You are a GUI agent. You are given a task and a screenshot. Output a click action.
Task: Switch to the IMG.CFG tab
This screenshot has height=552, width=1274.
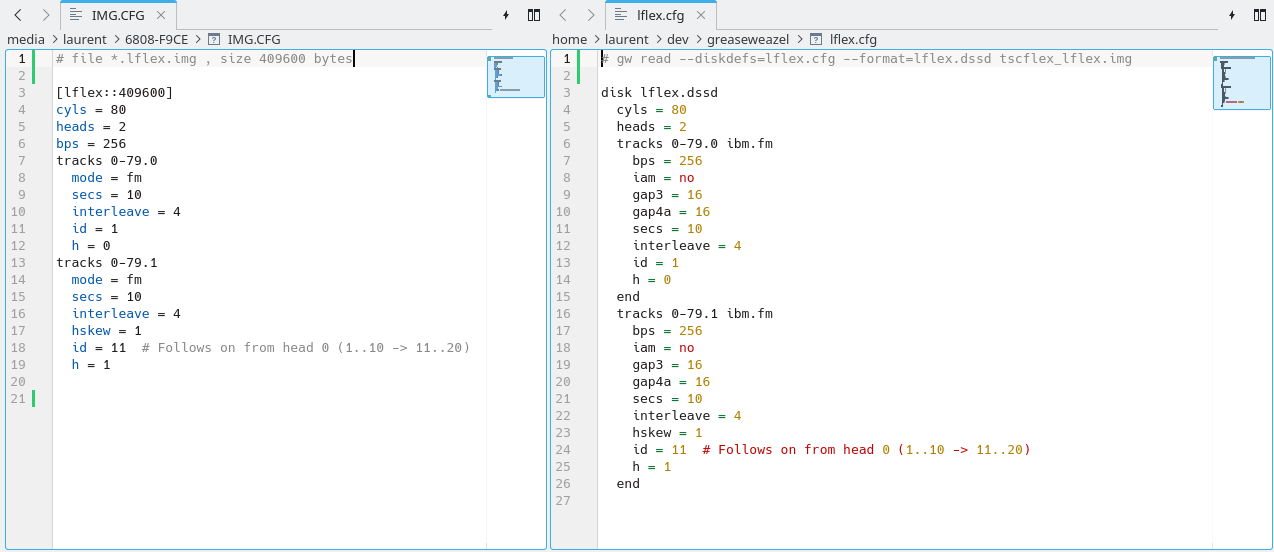point(118,15)
